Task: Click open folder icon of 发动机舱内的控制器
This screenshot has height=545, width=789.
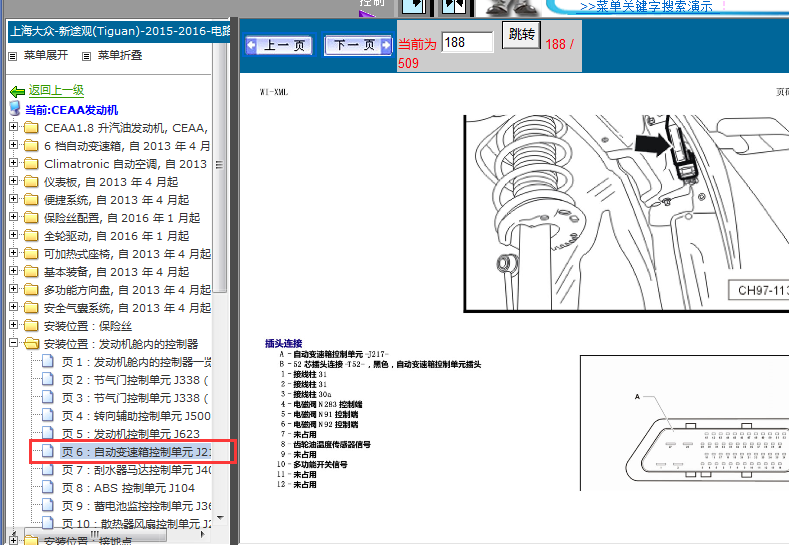Action: pyautogui.click(x=32, y=344)
